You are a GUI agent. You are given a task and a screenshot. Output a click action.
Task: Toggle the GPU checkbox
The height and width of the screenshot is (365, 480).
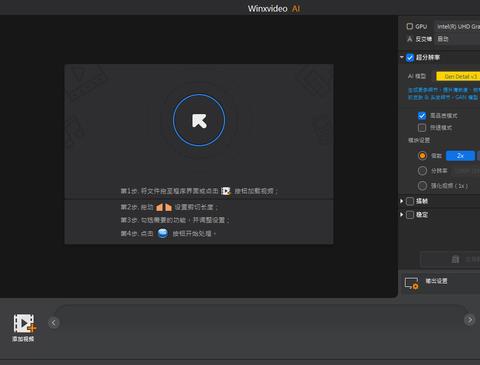(410, 26)
